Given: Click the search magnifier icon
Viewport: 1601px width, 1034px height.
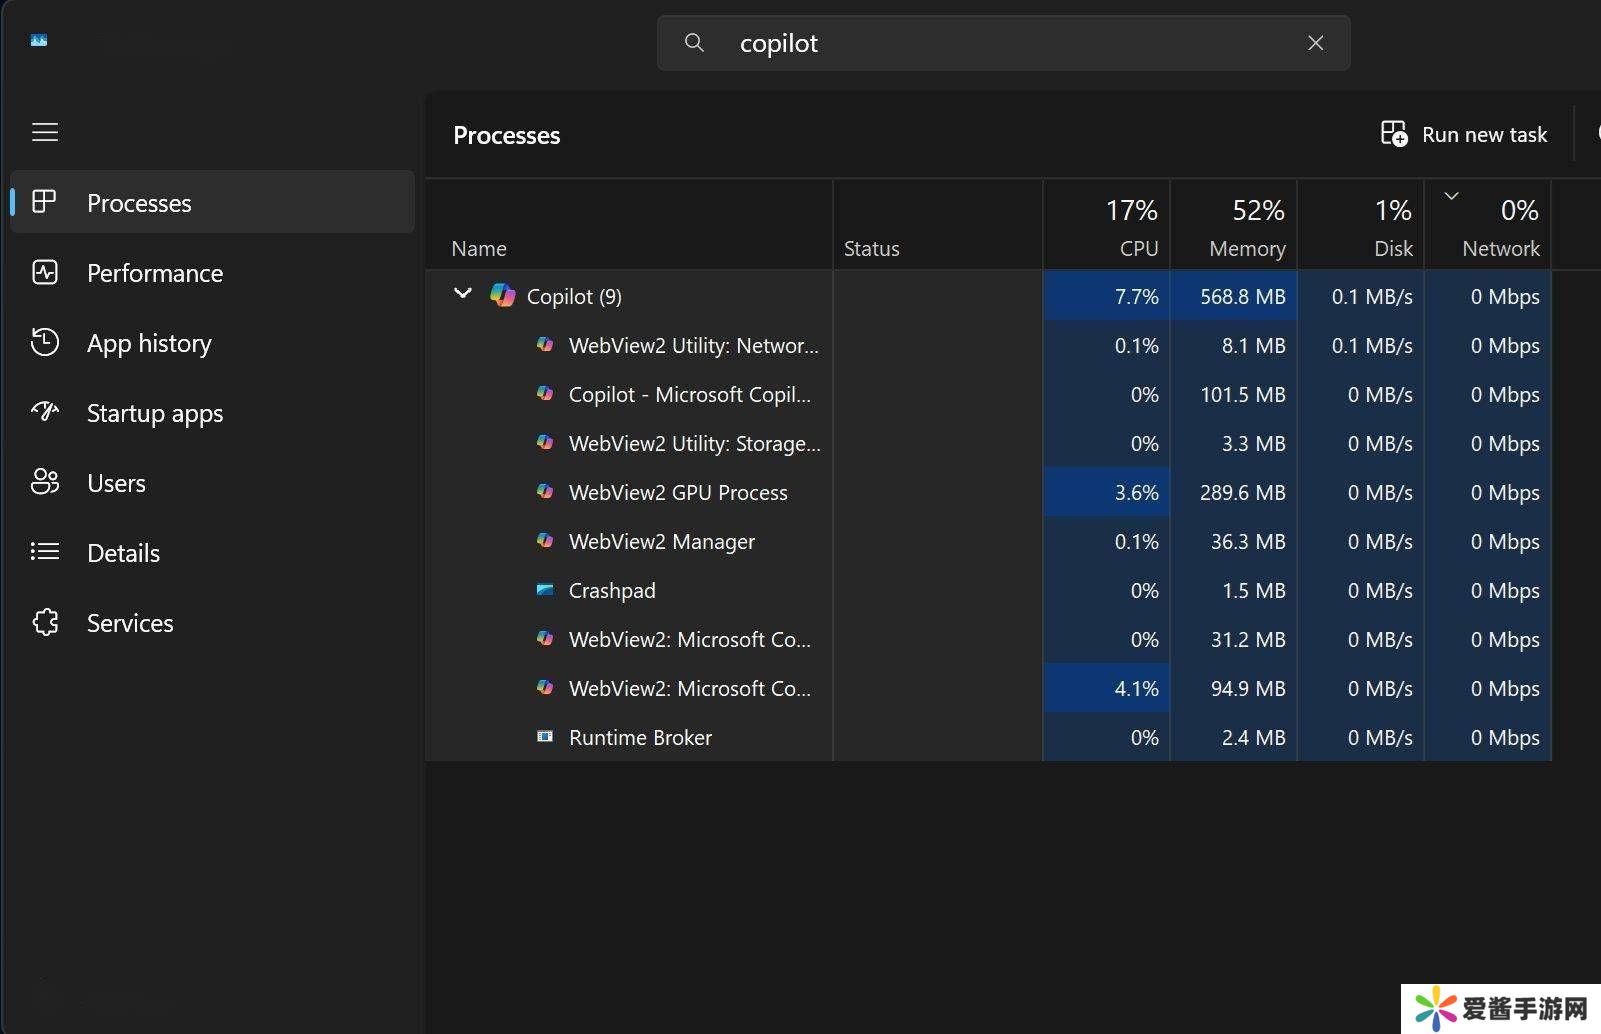Looking at the screenshot, I should tap(694, 43).
